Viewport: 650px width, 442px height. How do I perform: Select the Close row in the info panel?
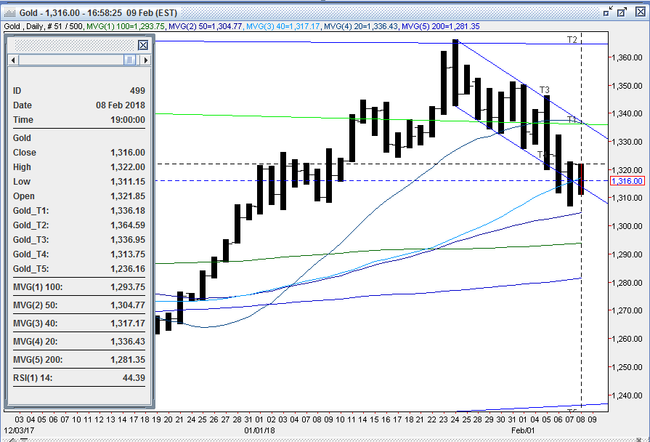(x=79, y=153)
